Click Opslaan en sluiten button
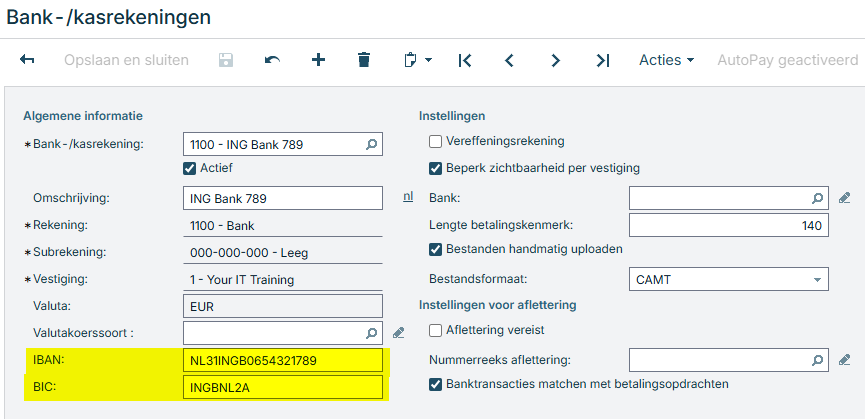 tap(126, 60)
